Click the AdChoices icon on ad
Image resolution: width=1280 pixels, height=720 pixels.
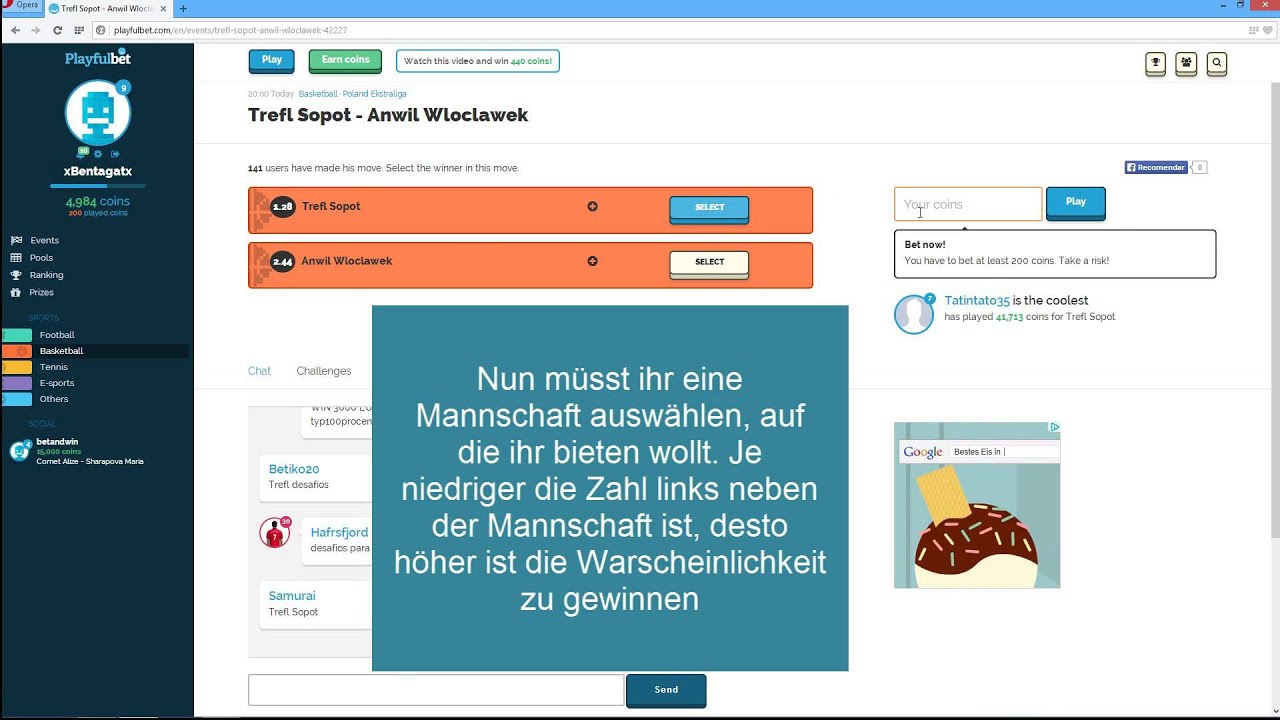[1054, 427]
